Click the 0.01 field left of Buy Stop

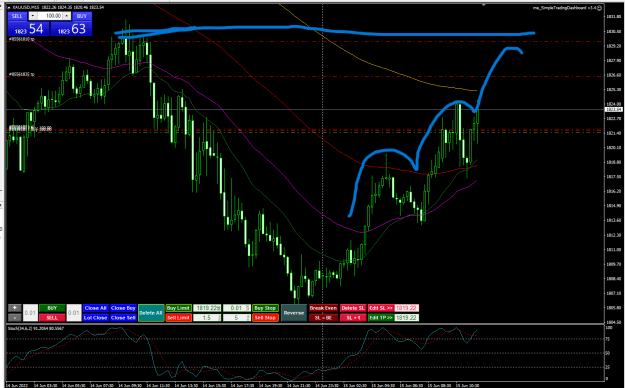(236, 308)
